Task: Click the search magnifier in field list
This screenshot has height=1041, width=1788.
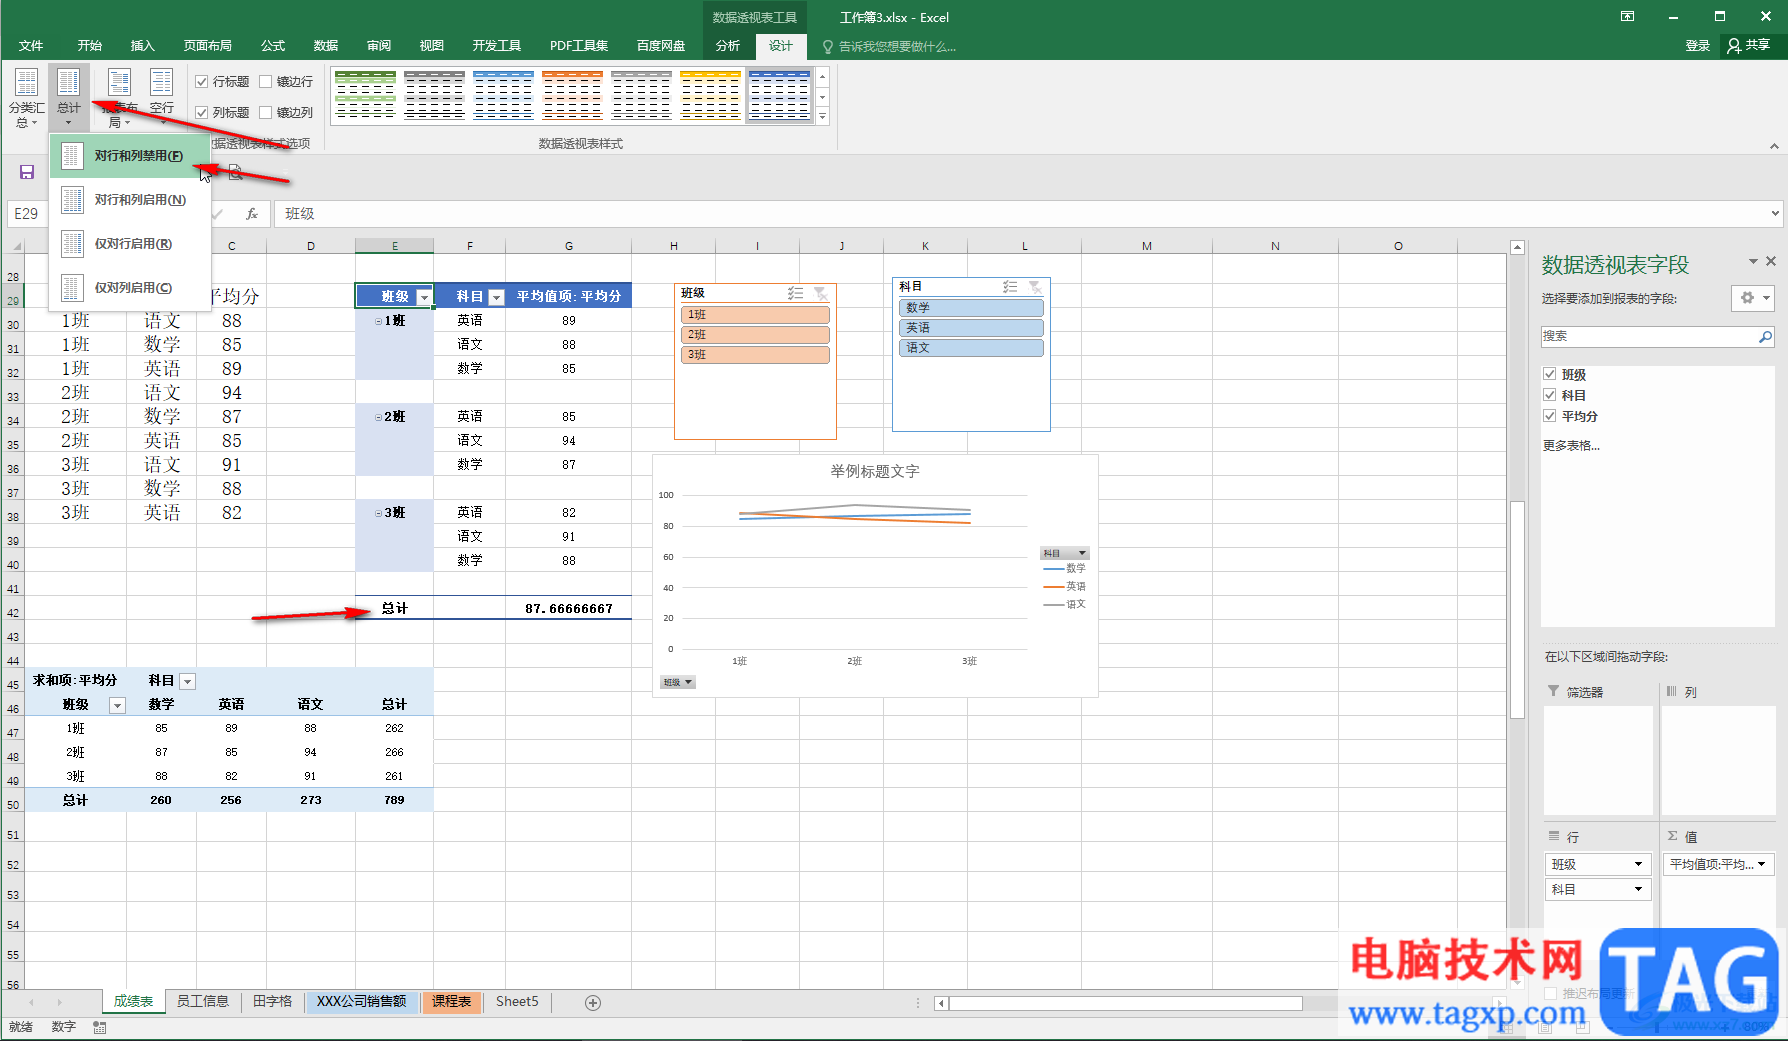Action: (1765, 337)
